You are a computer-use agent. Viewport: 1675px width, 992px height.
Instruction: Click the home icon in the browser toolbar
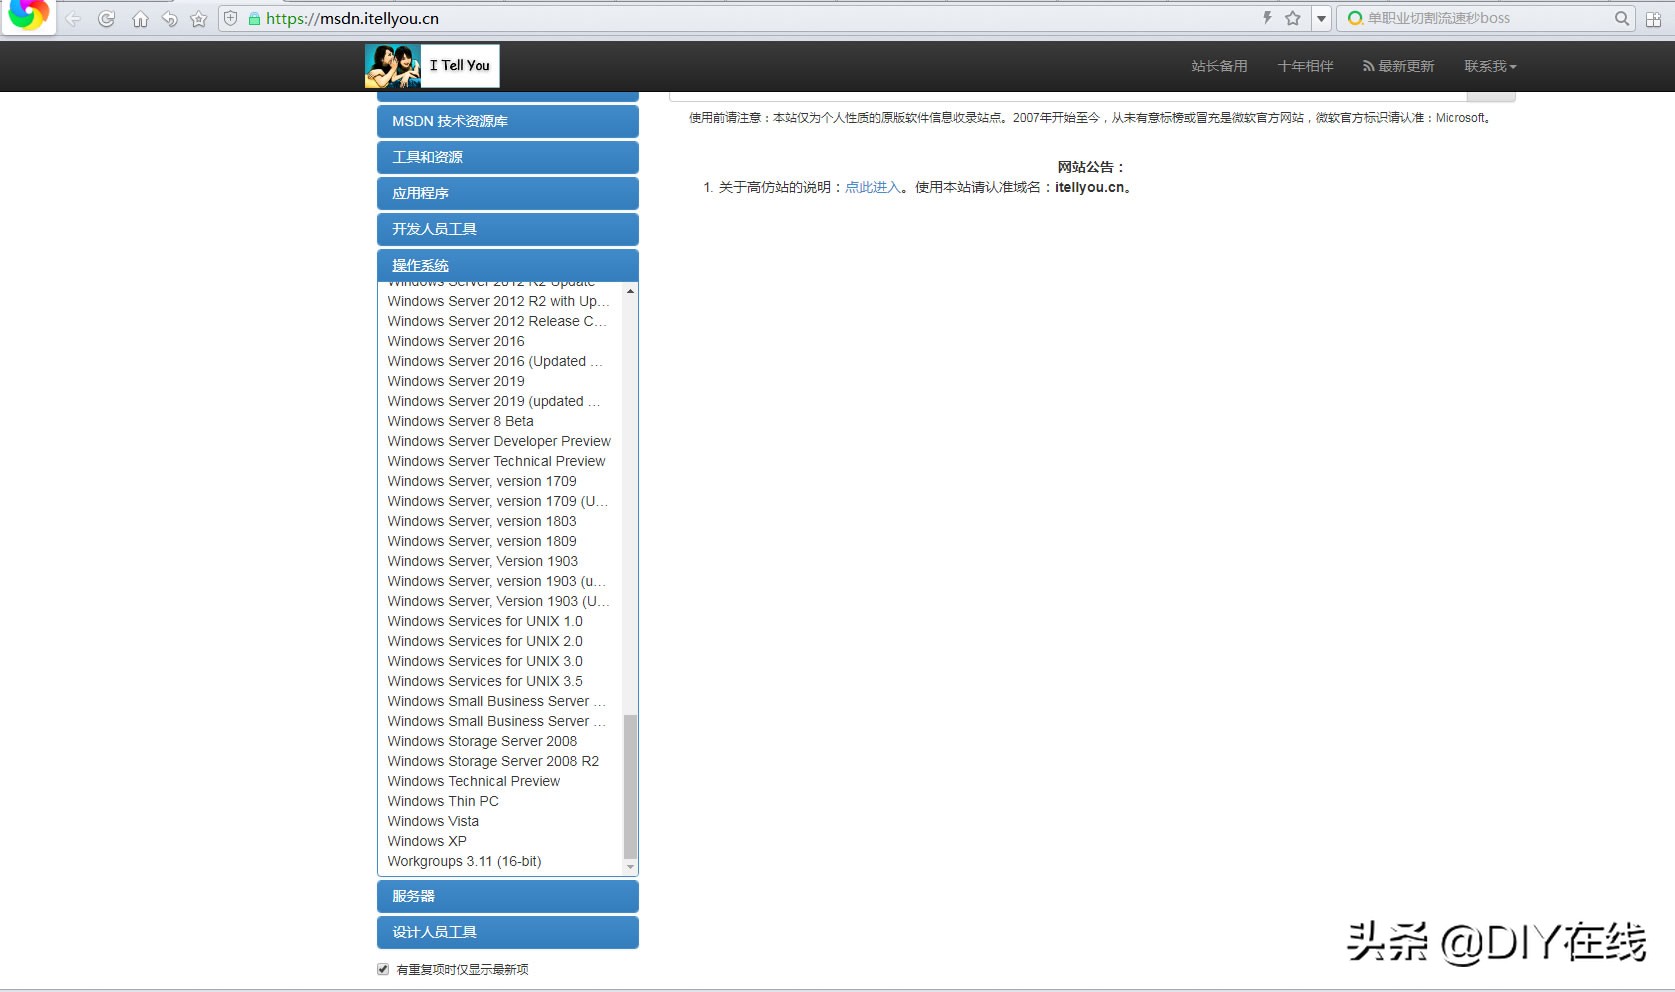(140, 17)
